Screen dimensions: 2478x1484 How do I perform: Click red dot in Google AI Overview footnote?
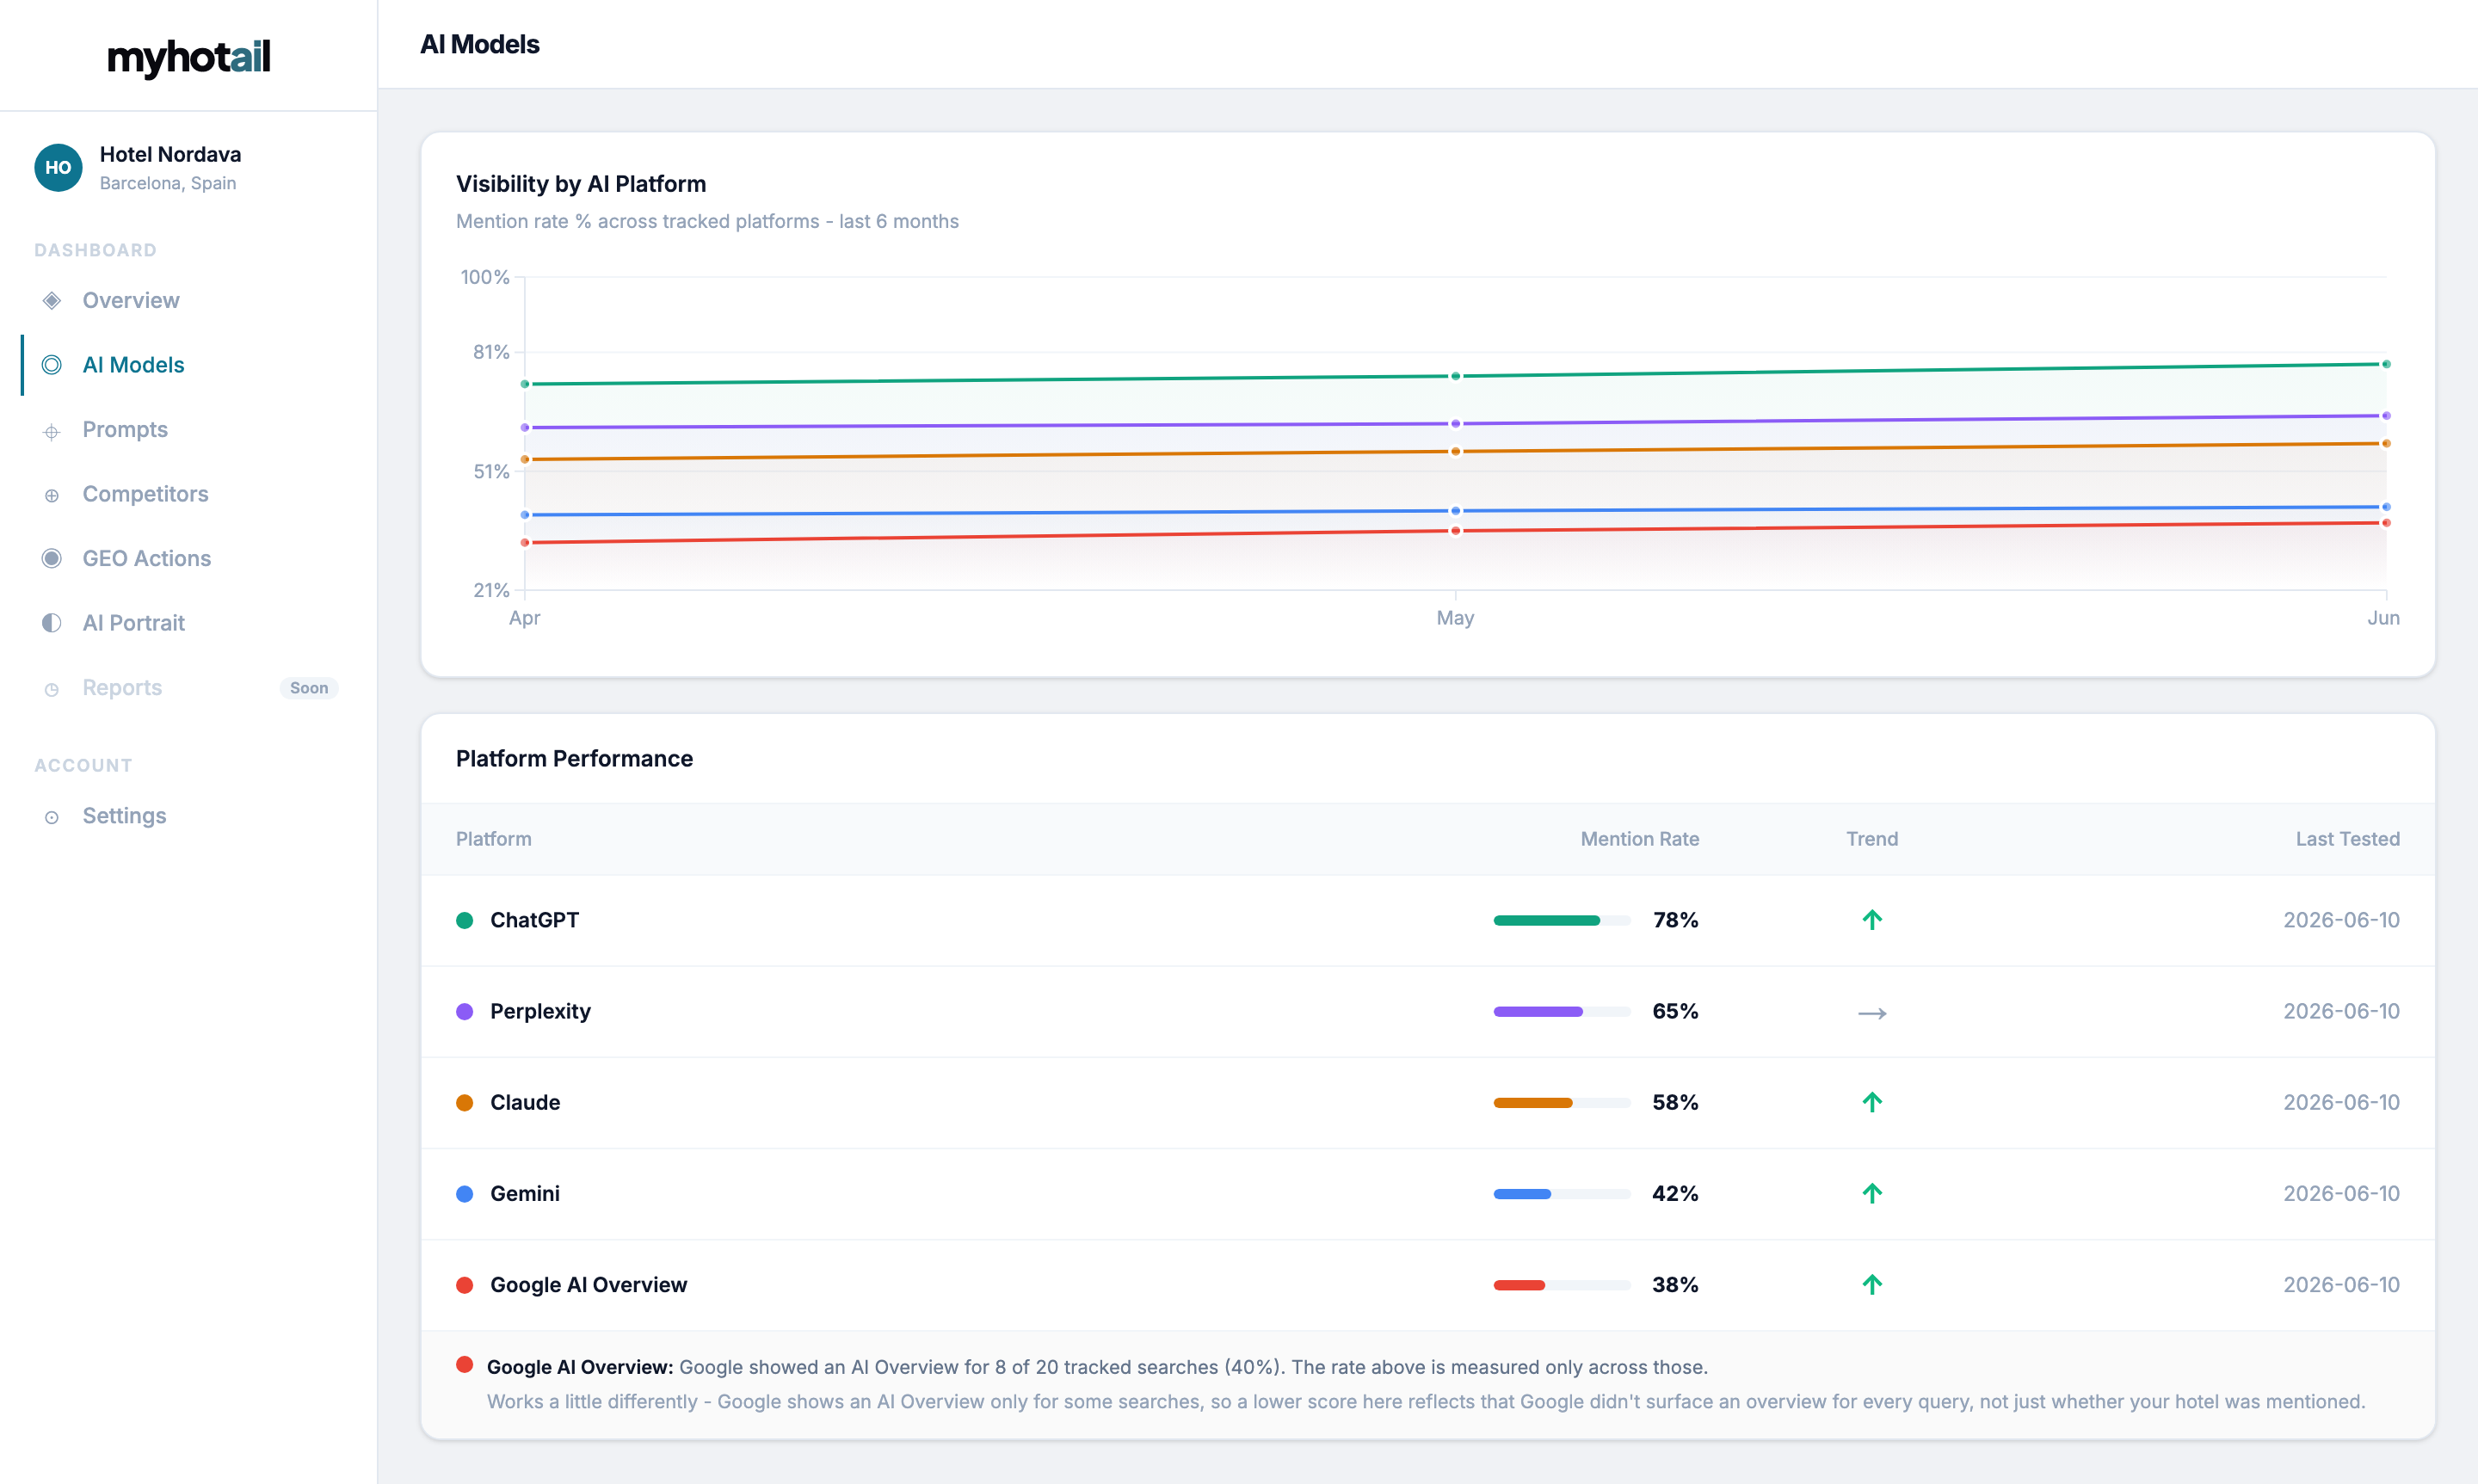[x=464, y=1364]
